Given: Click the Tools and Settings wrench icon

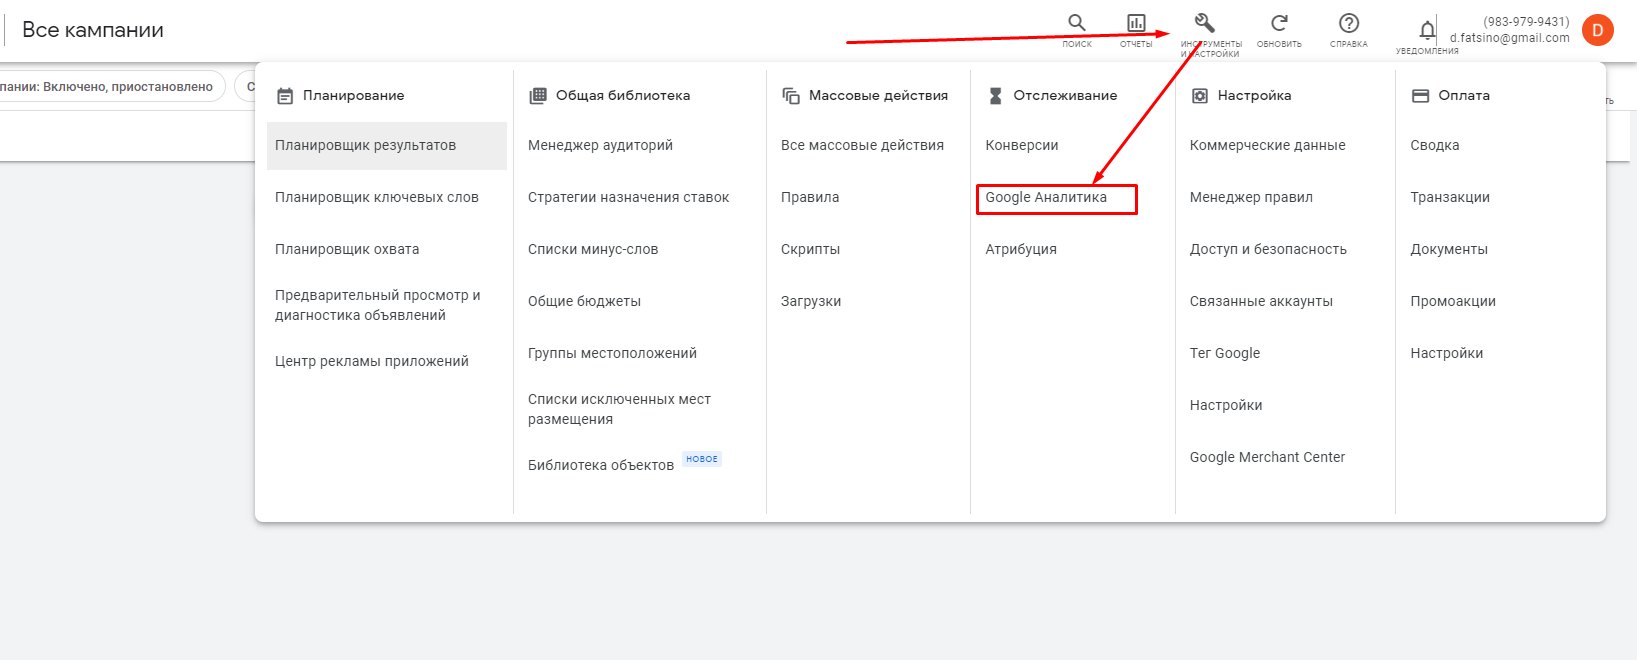Looking at the screenshot, I should tap(1205, 24).
